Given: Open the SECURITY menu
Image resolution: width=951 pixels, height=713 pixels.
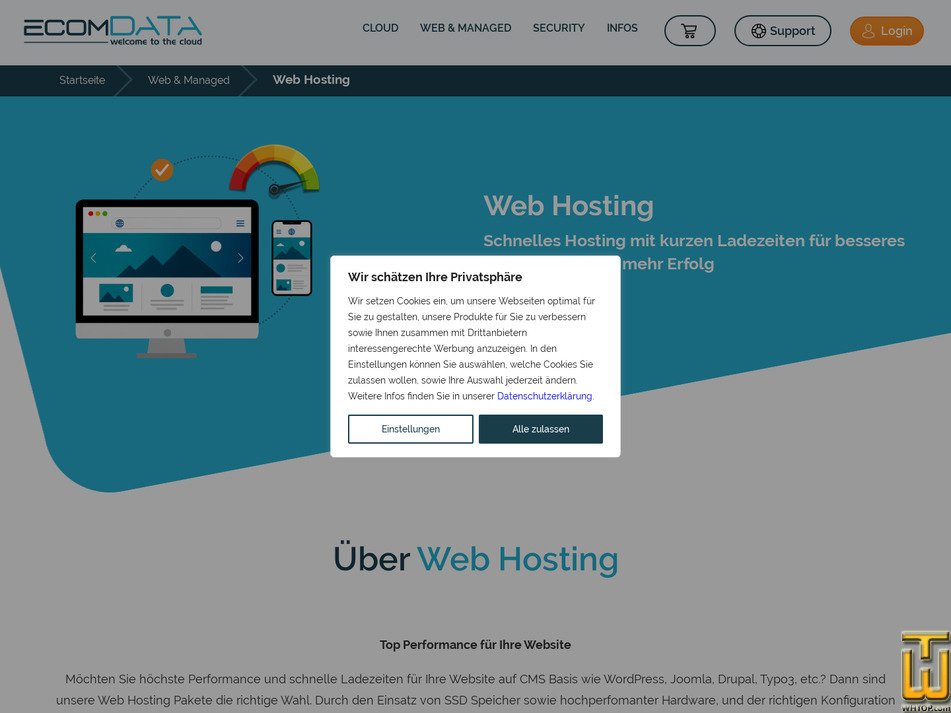Looking at the screenshot, I should coord(559,28).
